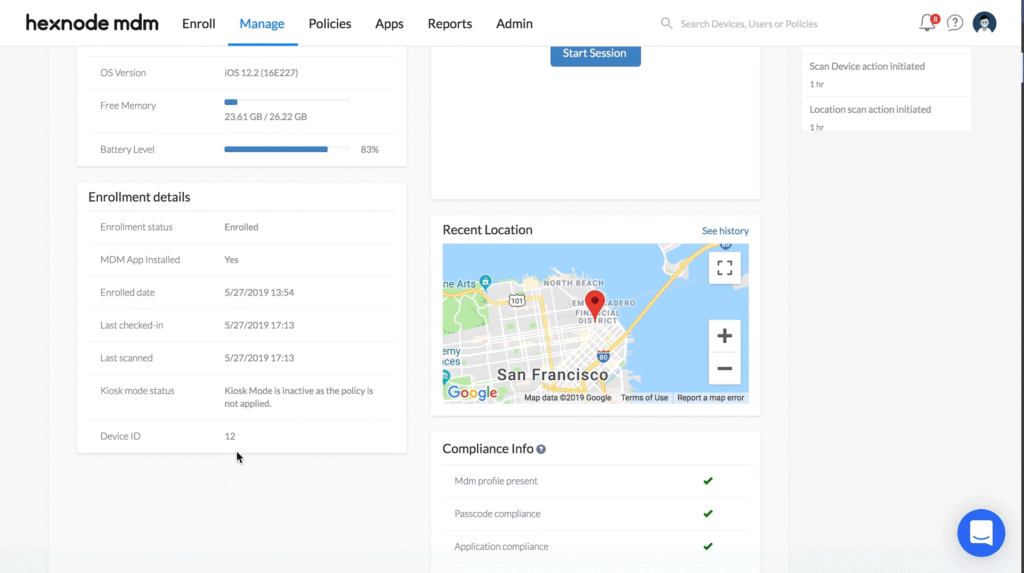1024x573 pixels.
Task: Open the notifications bell icon
Action: (927, 23)
